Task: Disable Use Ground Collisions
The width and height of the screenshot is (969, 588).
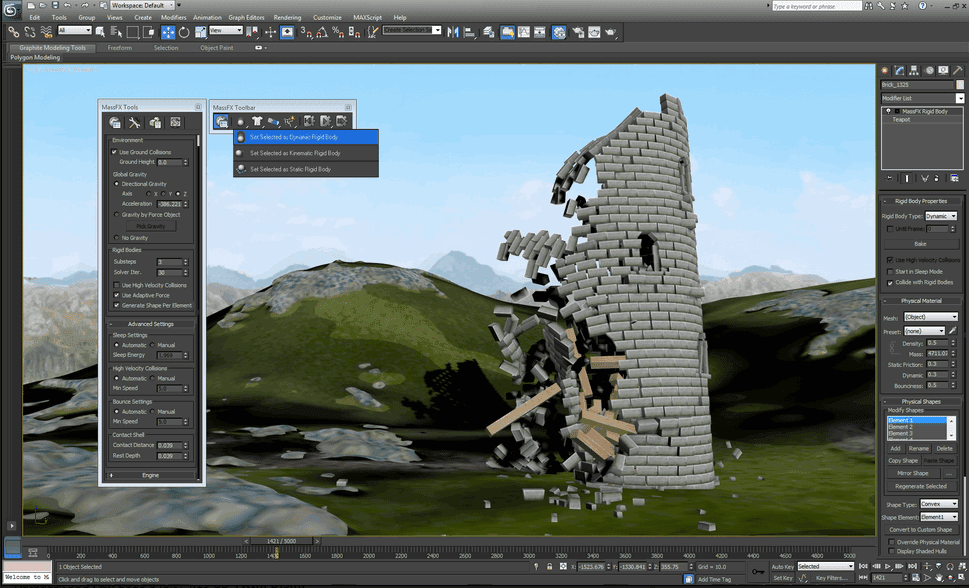Action: tap(113, 152)
